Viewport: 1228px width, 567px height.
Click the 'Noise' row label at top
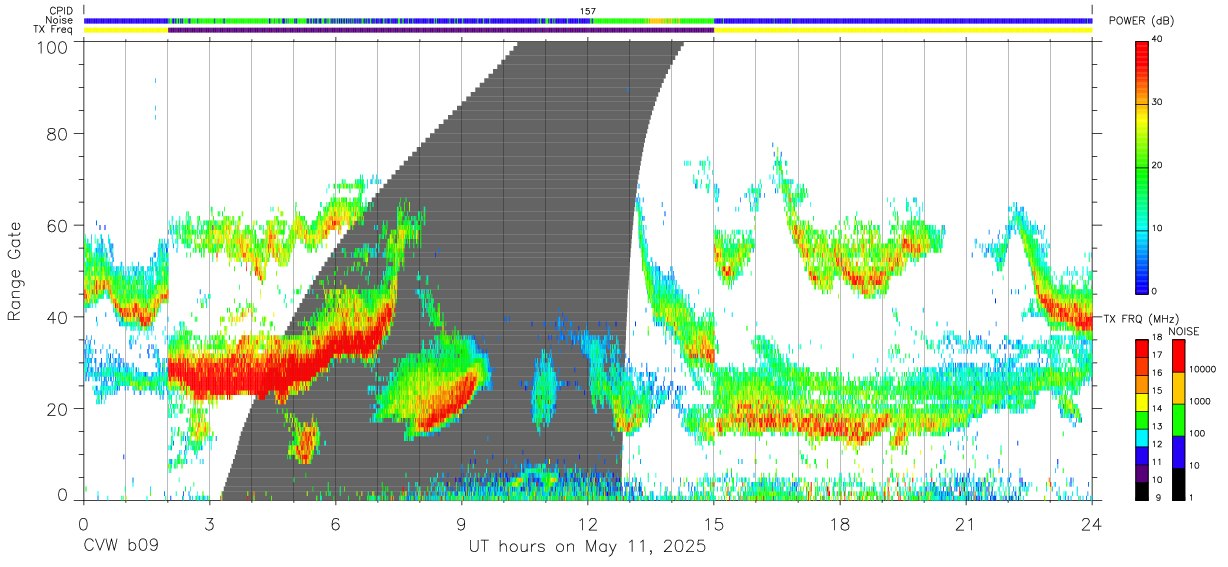[59, 20]
